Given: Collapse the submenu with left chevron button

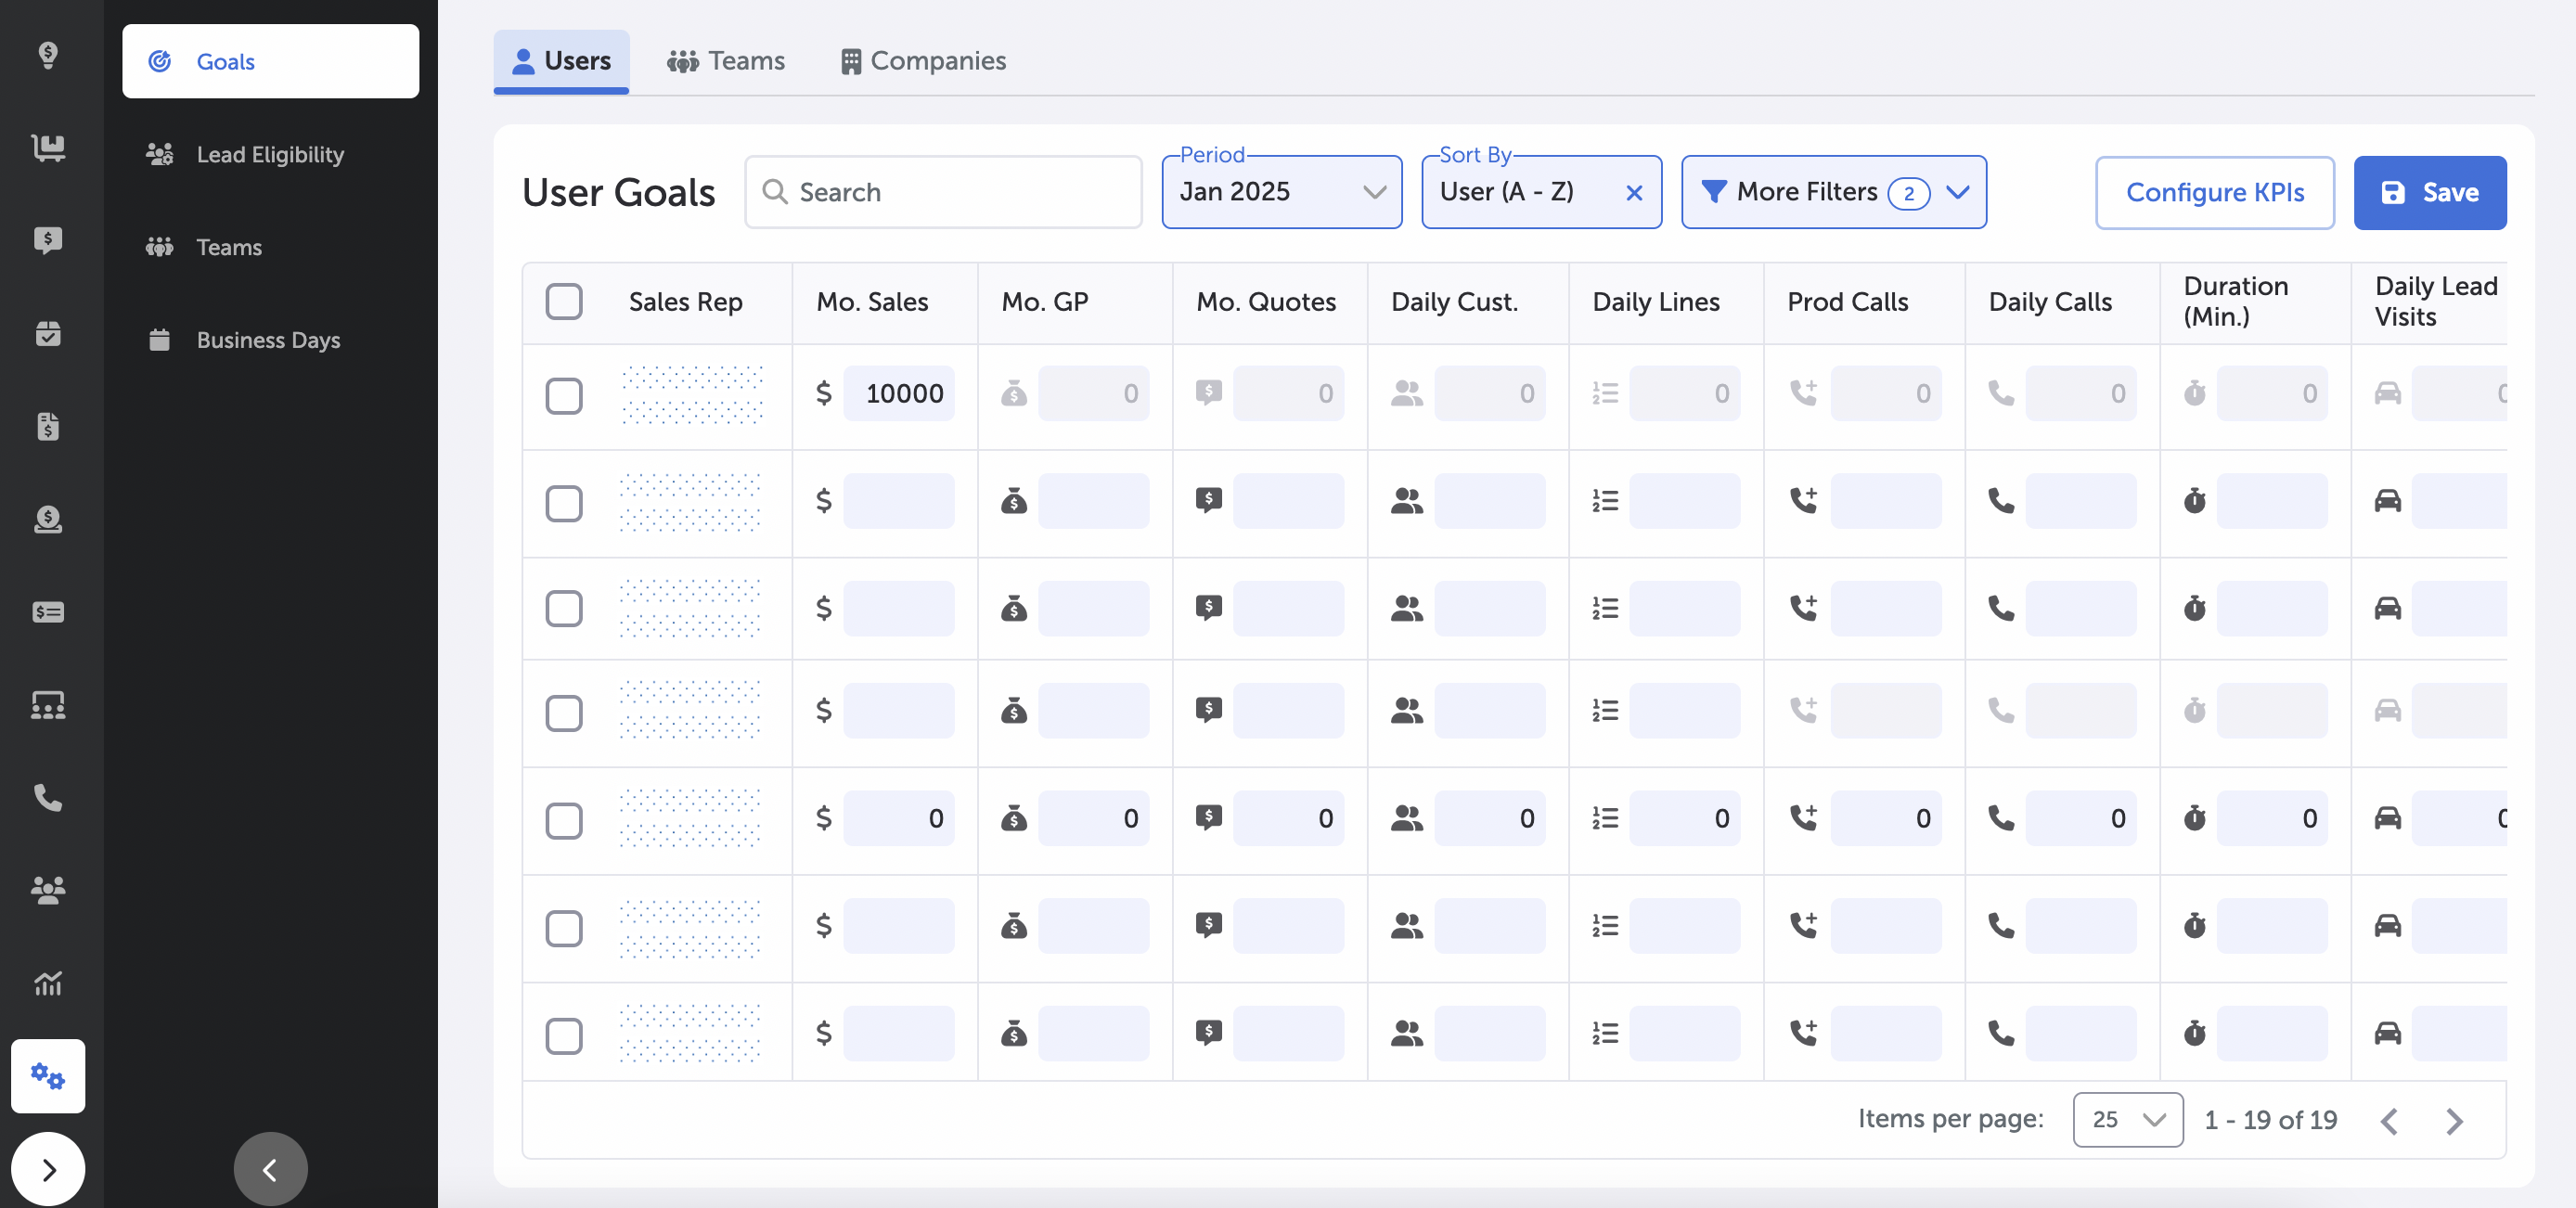Looking at the screenshot, I should [x=270, y=1169].
